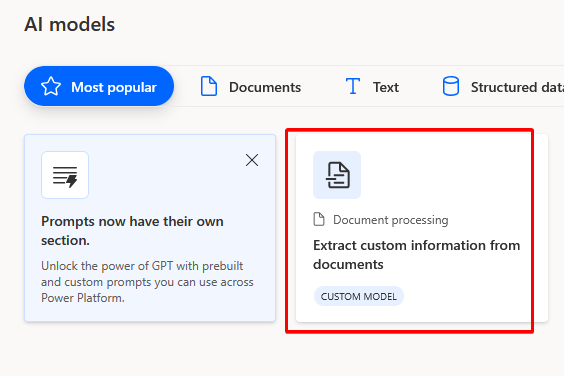Click the small page icon beside Document processing
564x376 pixels.
(x=319, y=219)
